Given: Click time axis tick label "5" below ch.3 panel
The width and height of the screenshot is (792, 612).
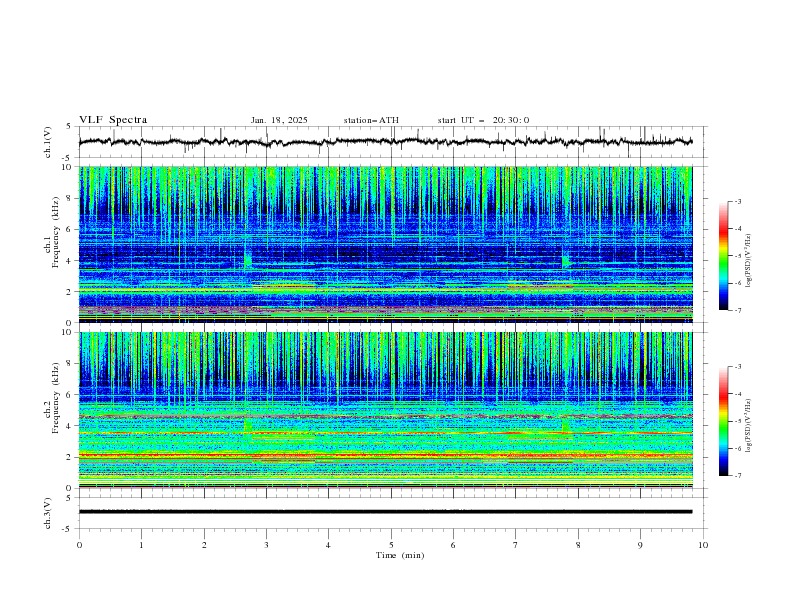Looking at the screenshot, I should pyautogui.click(x=391, y=545).
